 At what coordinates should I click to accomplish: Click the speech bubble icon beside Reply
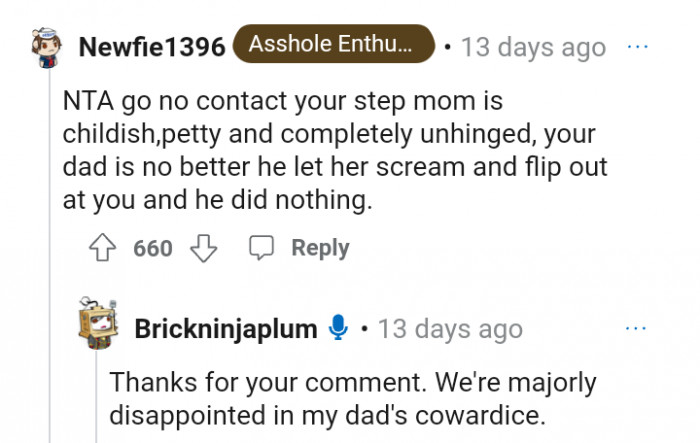pyautogui.click(x=262, y=247)
